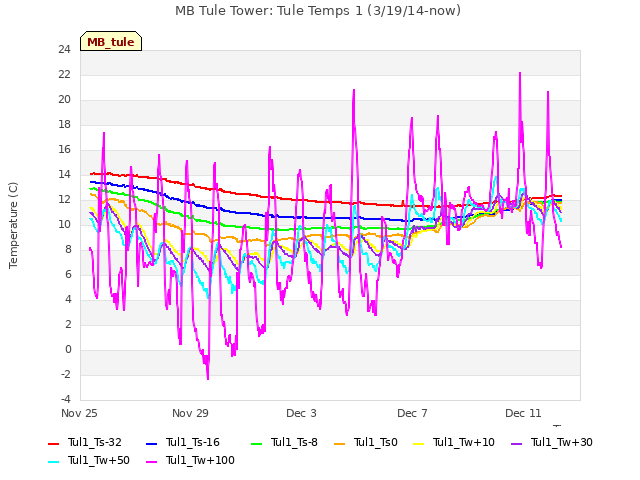Click the 10 y-axis tick label
The height and width of the screenshot is (480, 640).
(64, 224)
